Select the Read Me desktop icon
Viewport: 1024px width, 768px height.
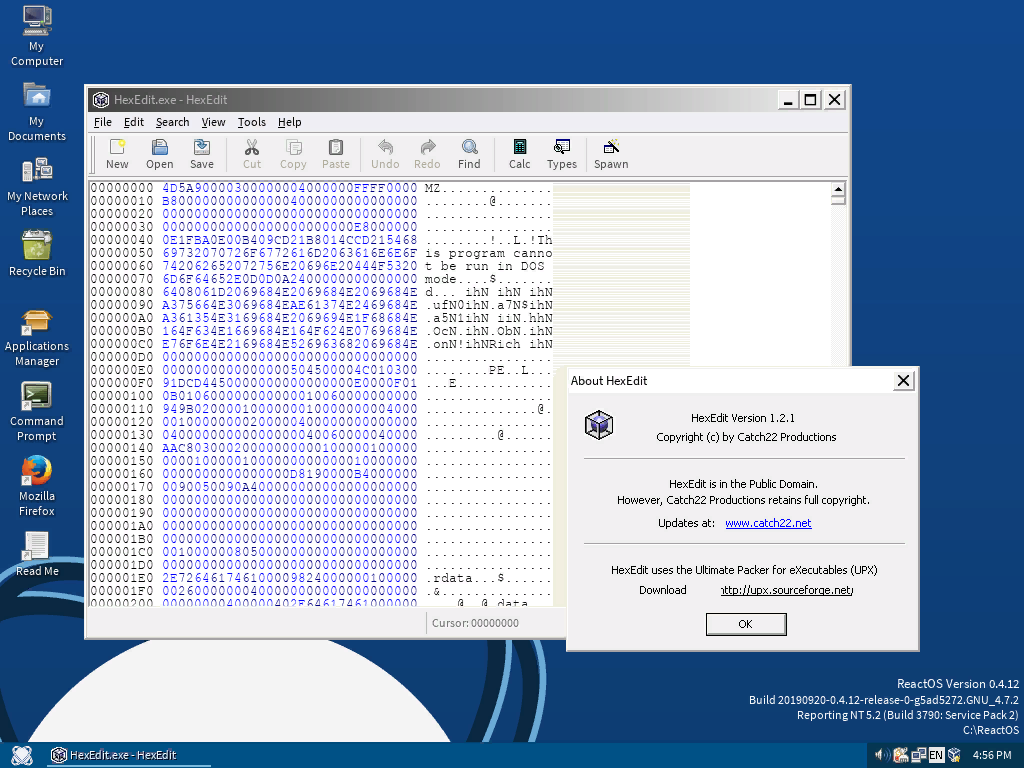[37, 554]
